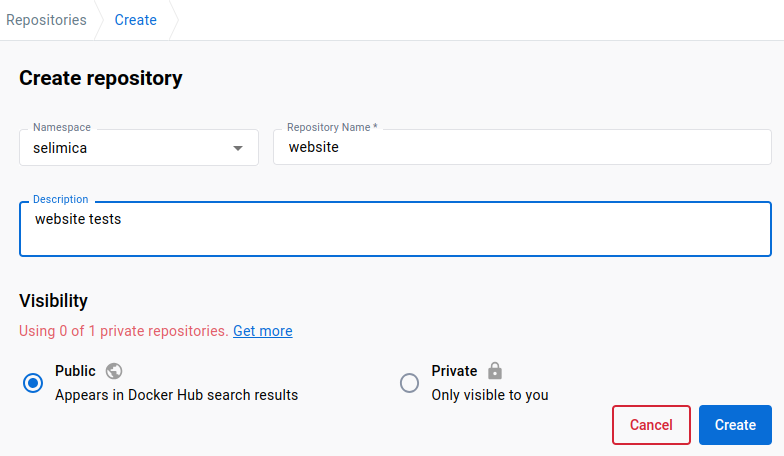The image size is (784, 456).
Task: Click the blue Create button
Action: (735, 424)
